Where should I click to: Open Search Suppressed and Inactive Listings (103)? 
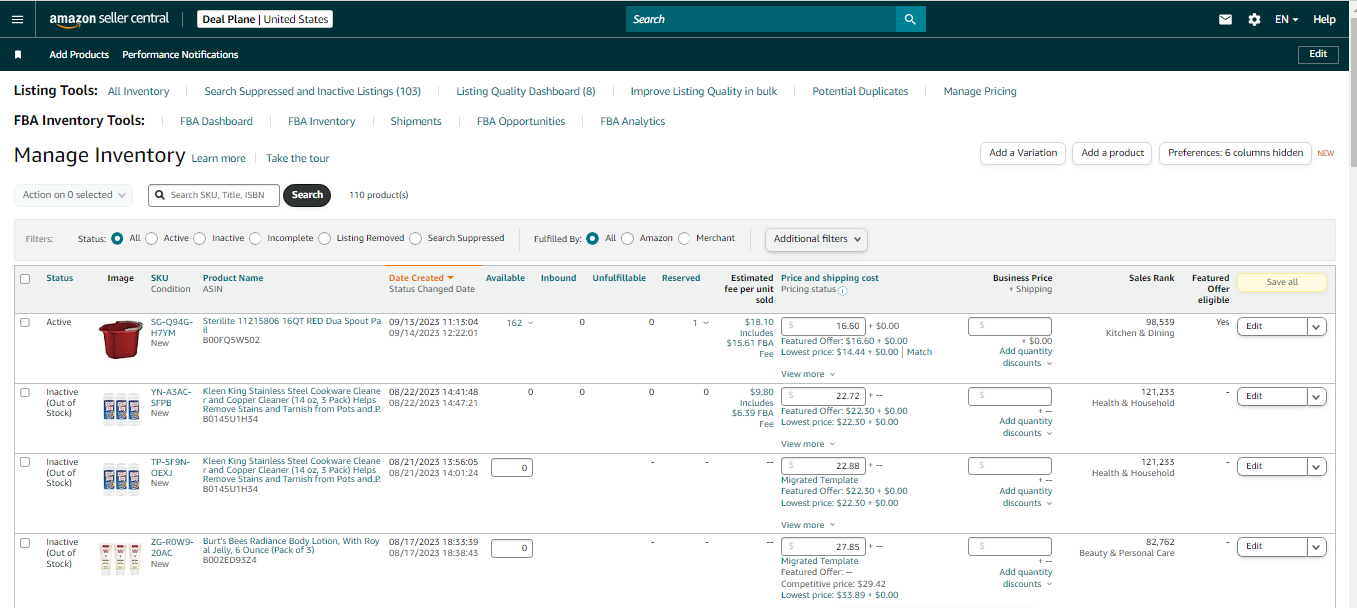click(313, 91)
